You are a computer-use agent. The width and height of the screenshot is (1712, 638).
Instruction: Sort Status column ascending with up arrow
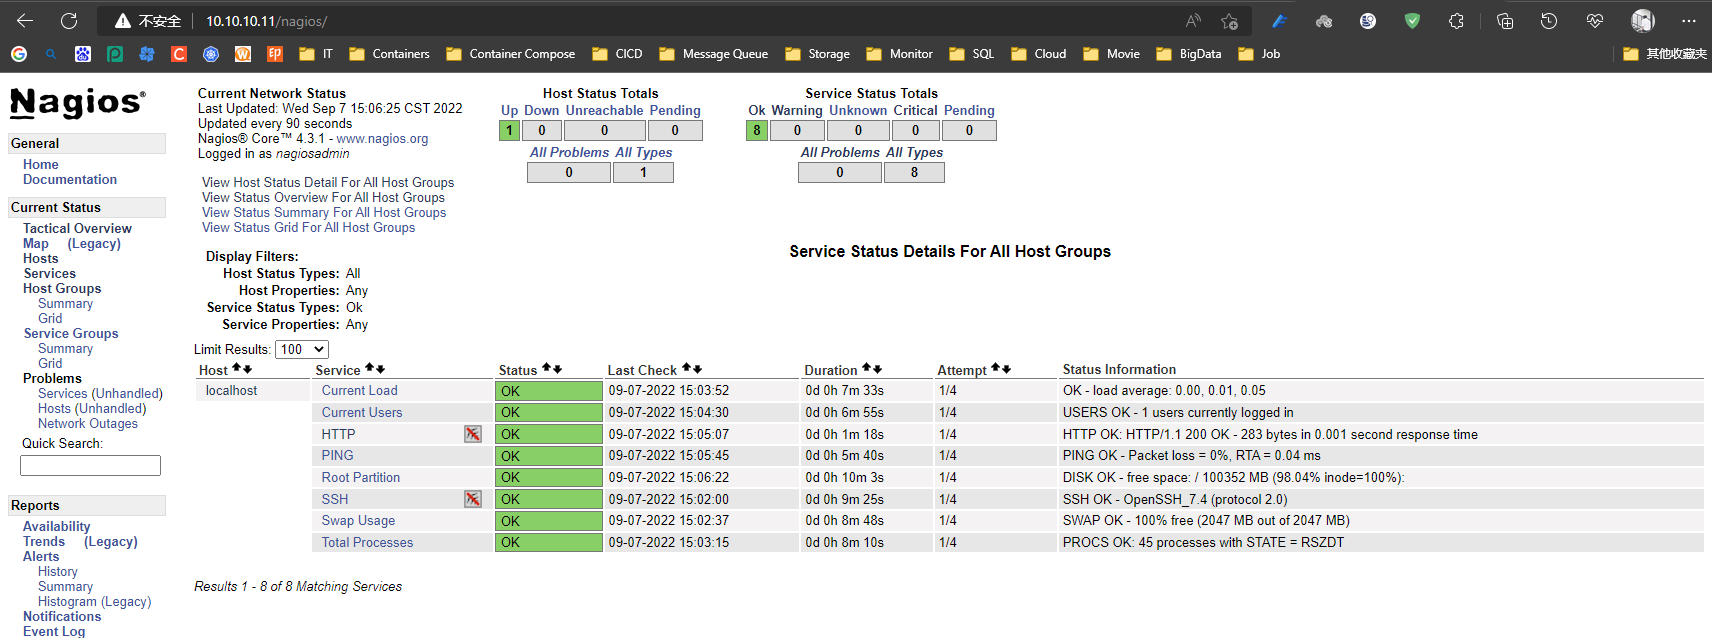(x=547, y=369)
